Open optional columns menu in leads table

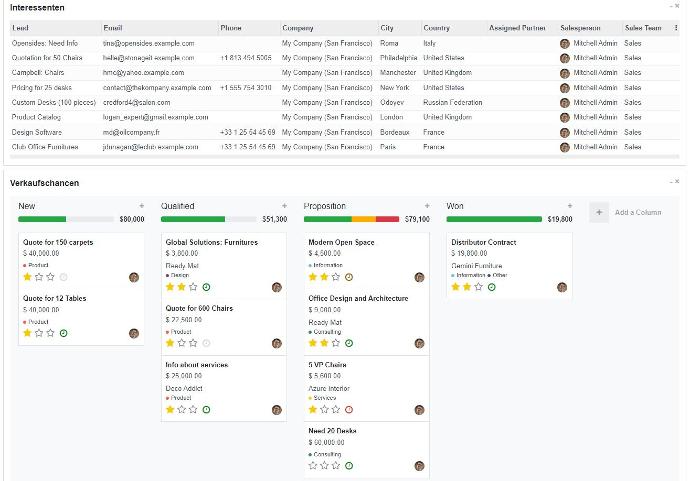pos(675,28)
